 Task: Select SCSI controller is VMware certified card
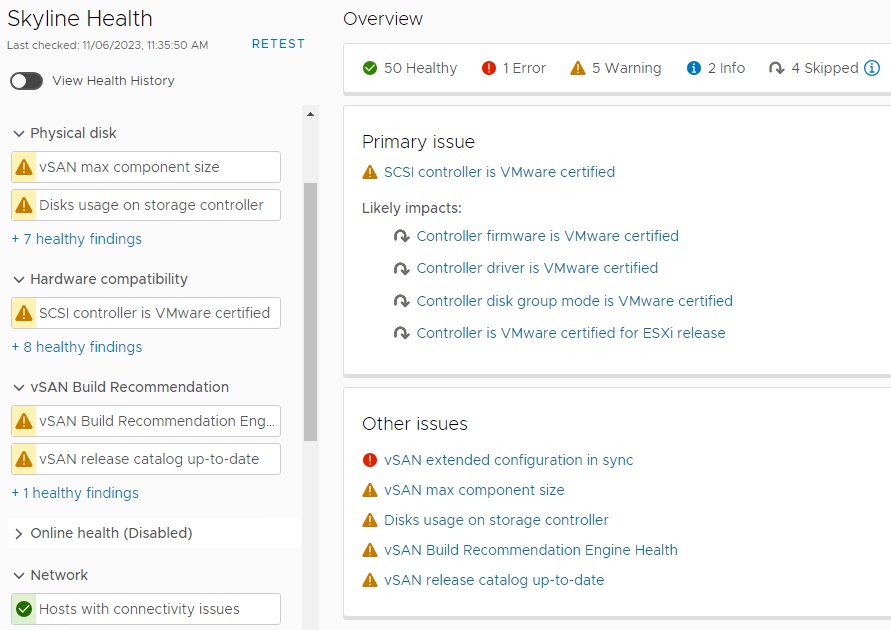tap(145, 313)
